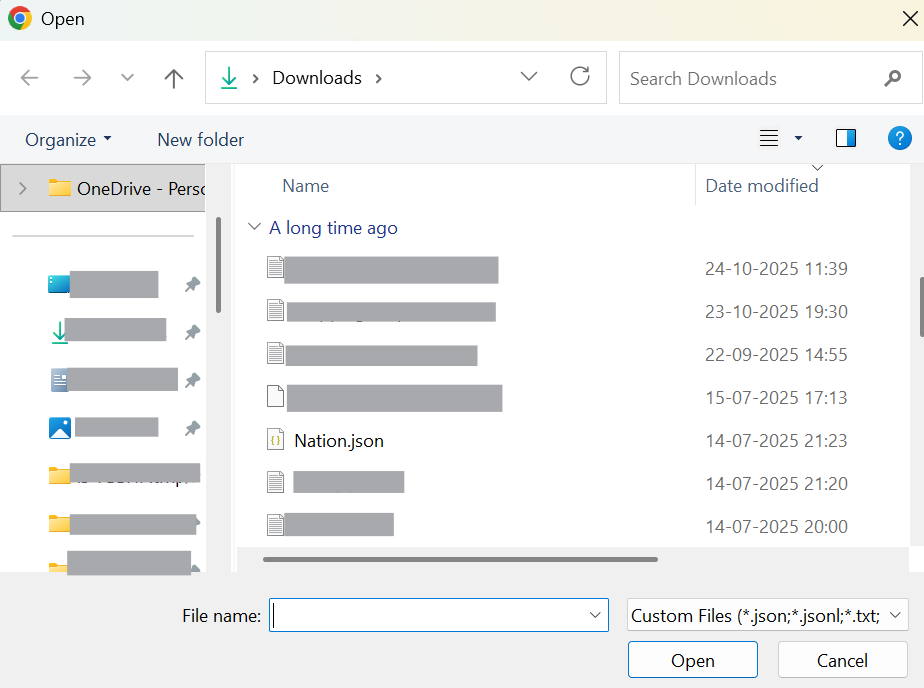Select OneDrive - Personal in navigation pane
Image resolution: width=924 pixels, height=688 pixels.
(x=103, y=188)
